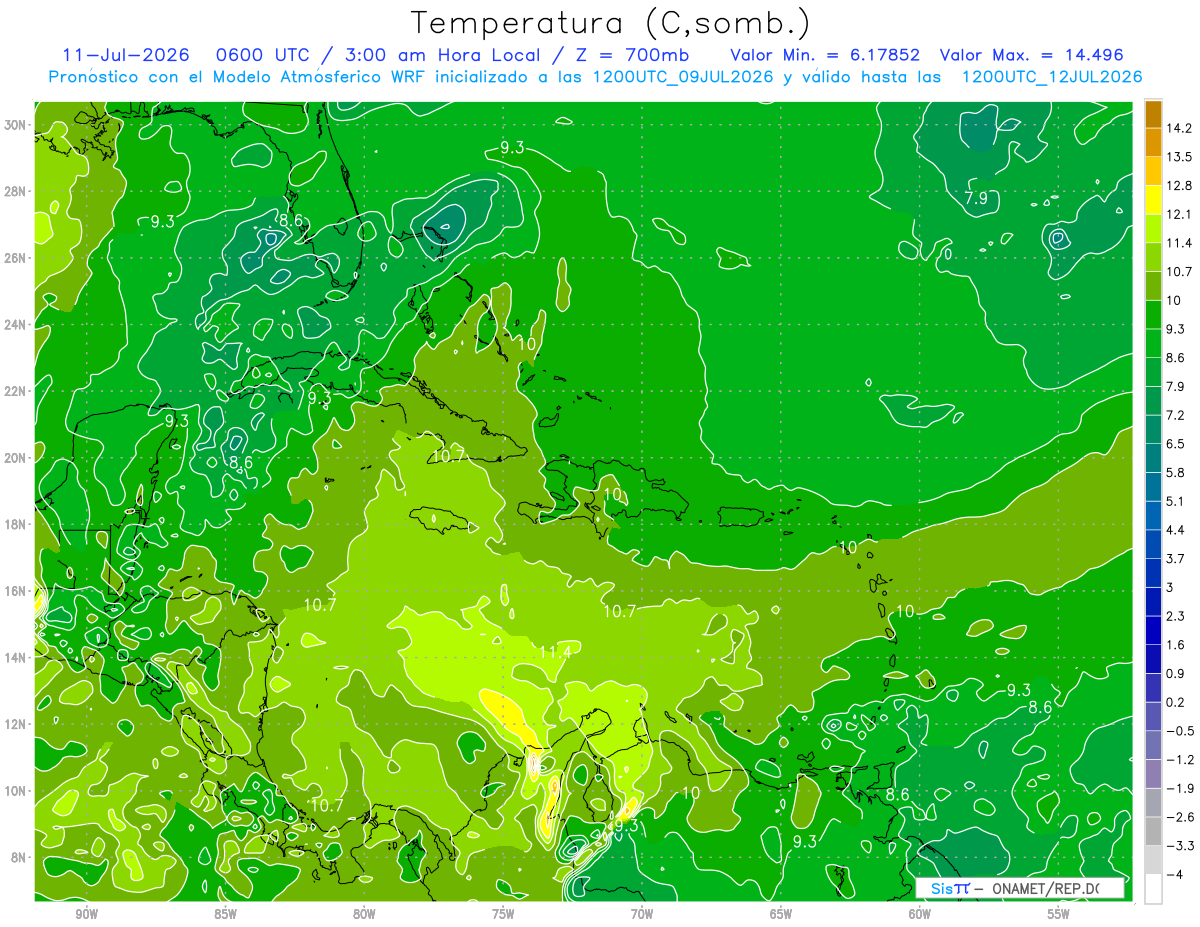
Task: Select the '1200UTC_09JUL2026' initialization text
Action: (683, 77)
